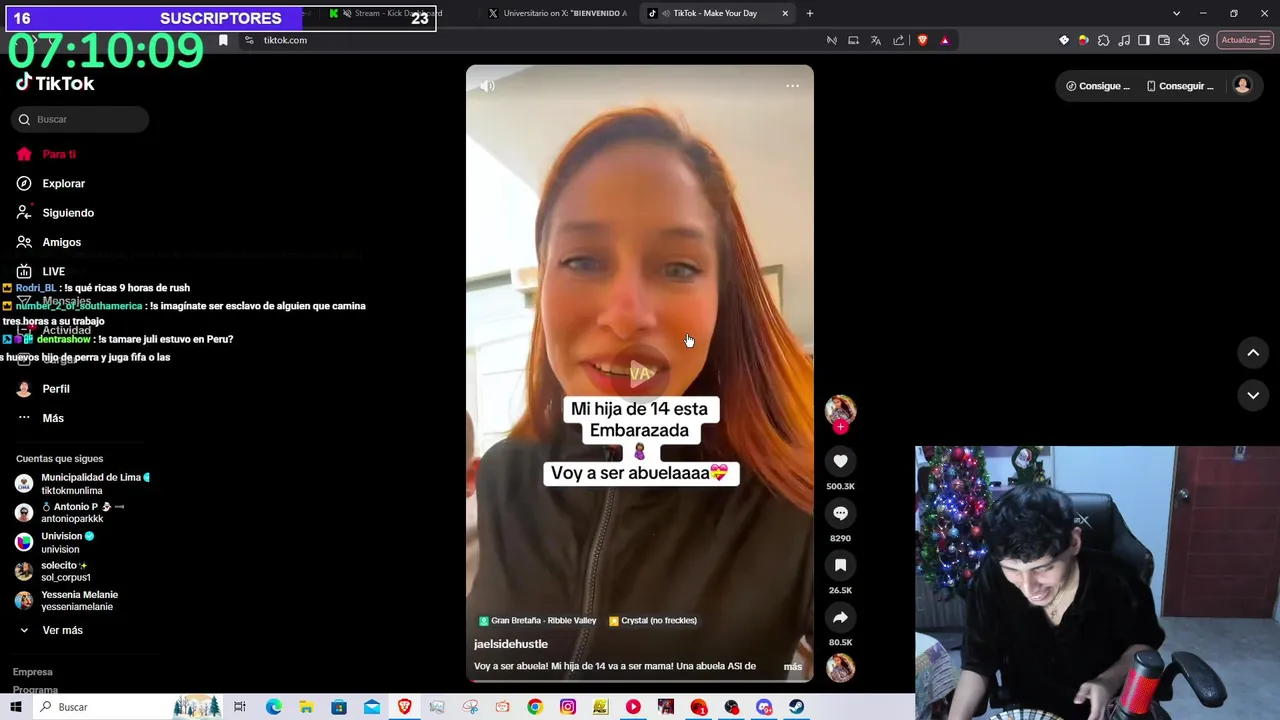Open the comments bubble icon
Screen dimensions: 1280x720
pos(840,513)
